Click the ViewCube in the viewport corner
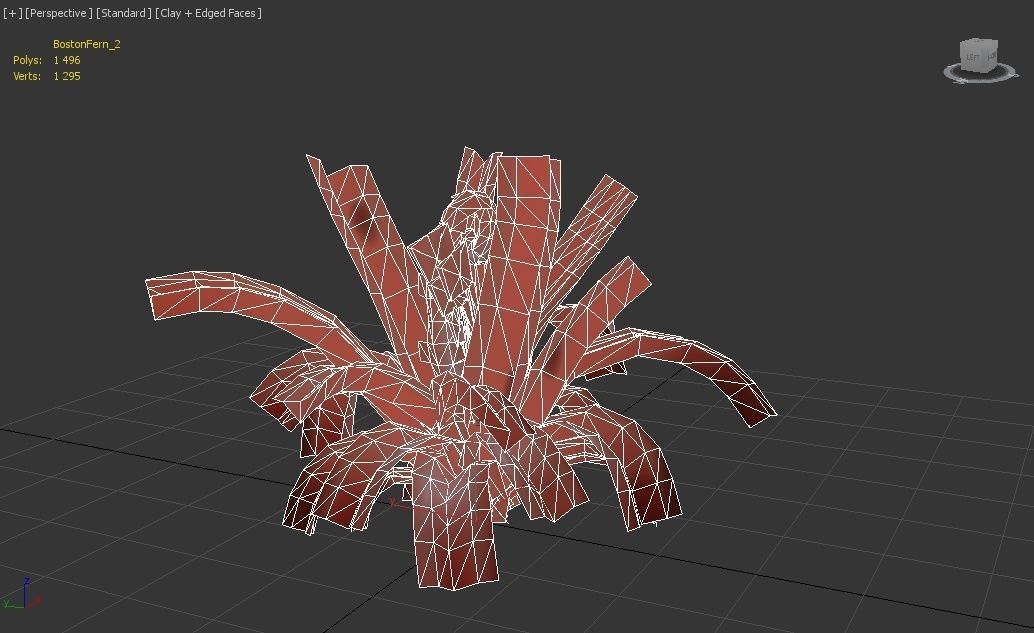1034x633 pixels. point(979,55)
